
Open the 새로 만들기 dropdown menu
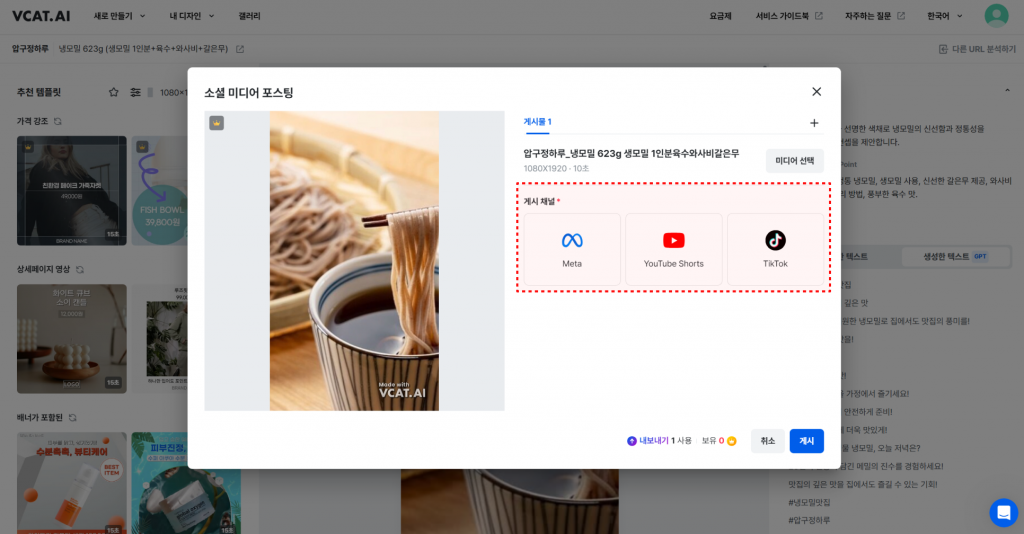coord(119,16)
